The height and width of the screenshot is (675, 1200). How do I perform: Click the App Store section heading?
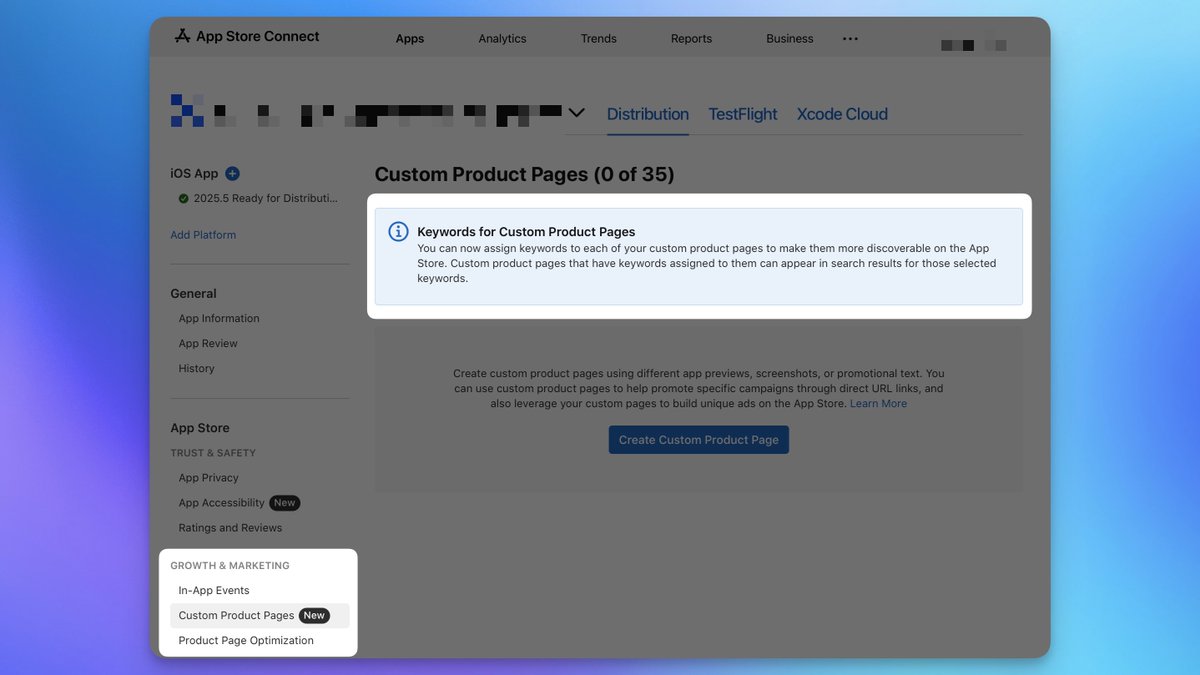point(200,428)
